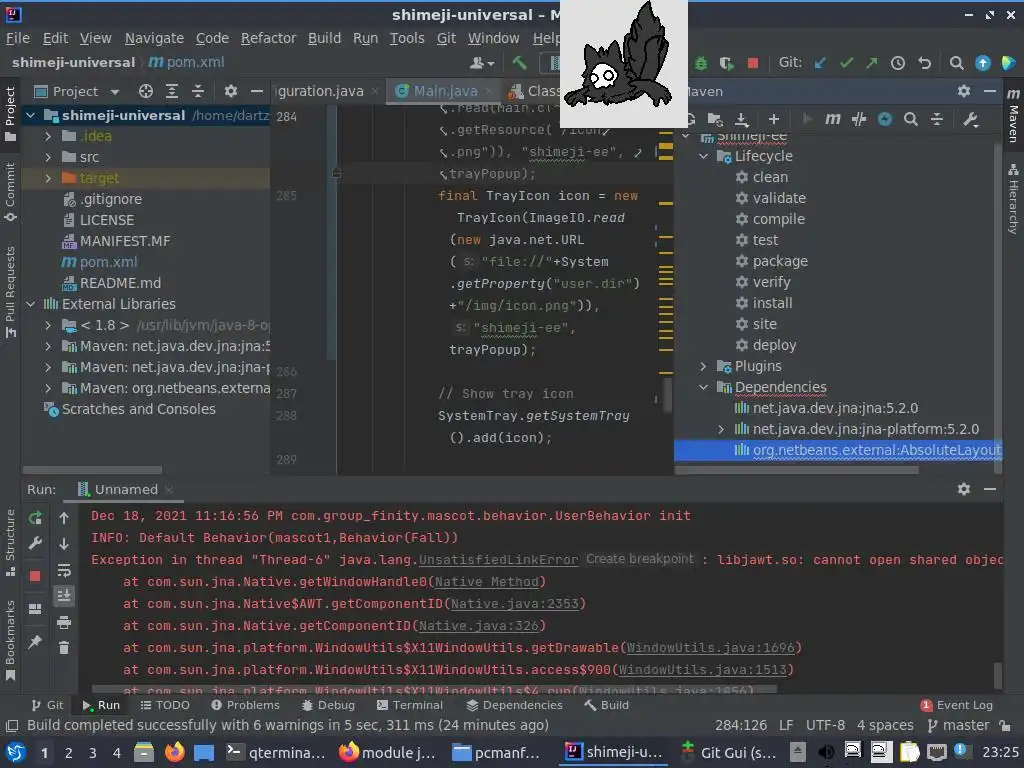1024x768 pixels.
Task: Open Problems tool window tab
Action: coord(246,705)
